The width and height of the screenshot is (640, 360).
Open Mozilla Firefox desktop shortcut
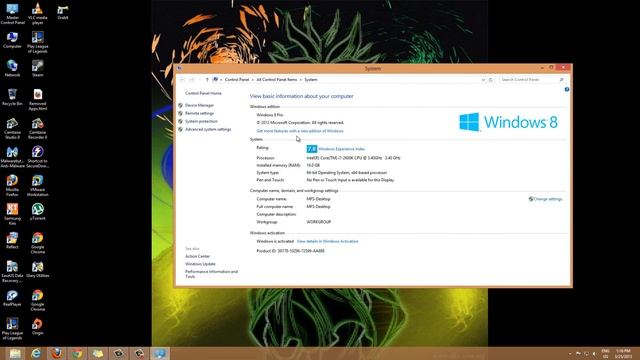pyautogui.click(x=12, y=186)
